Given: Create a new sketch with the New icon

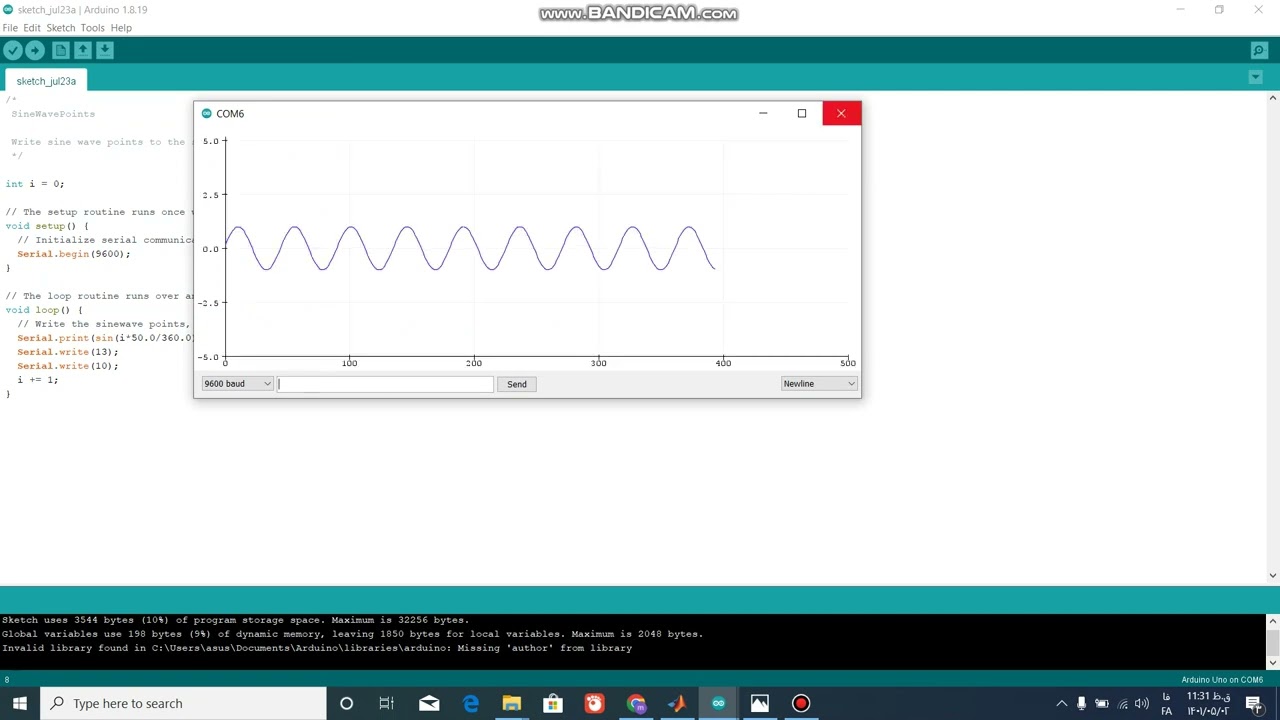Looking at the screenshot, I should point(61,50).
